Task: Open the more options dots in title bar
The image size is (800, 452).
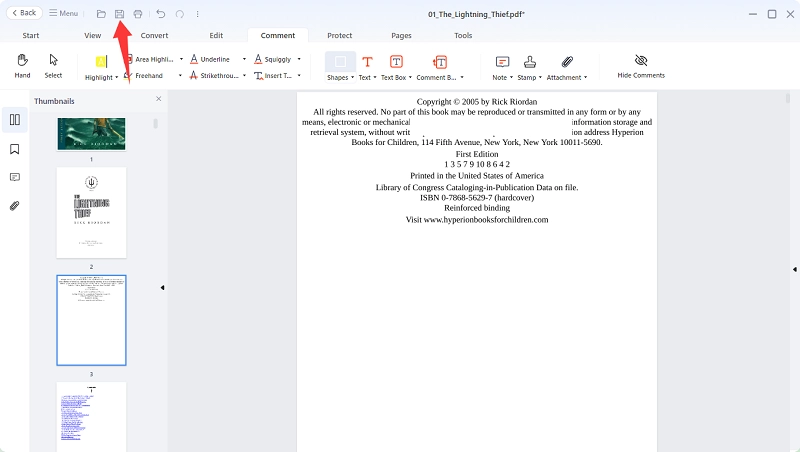Action: tap(197, 14)
